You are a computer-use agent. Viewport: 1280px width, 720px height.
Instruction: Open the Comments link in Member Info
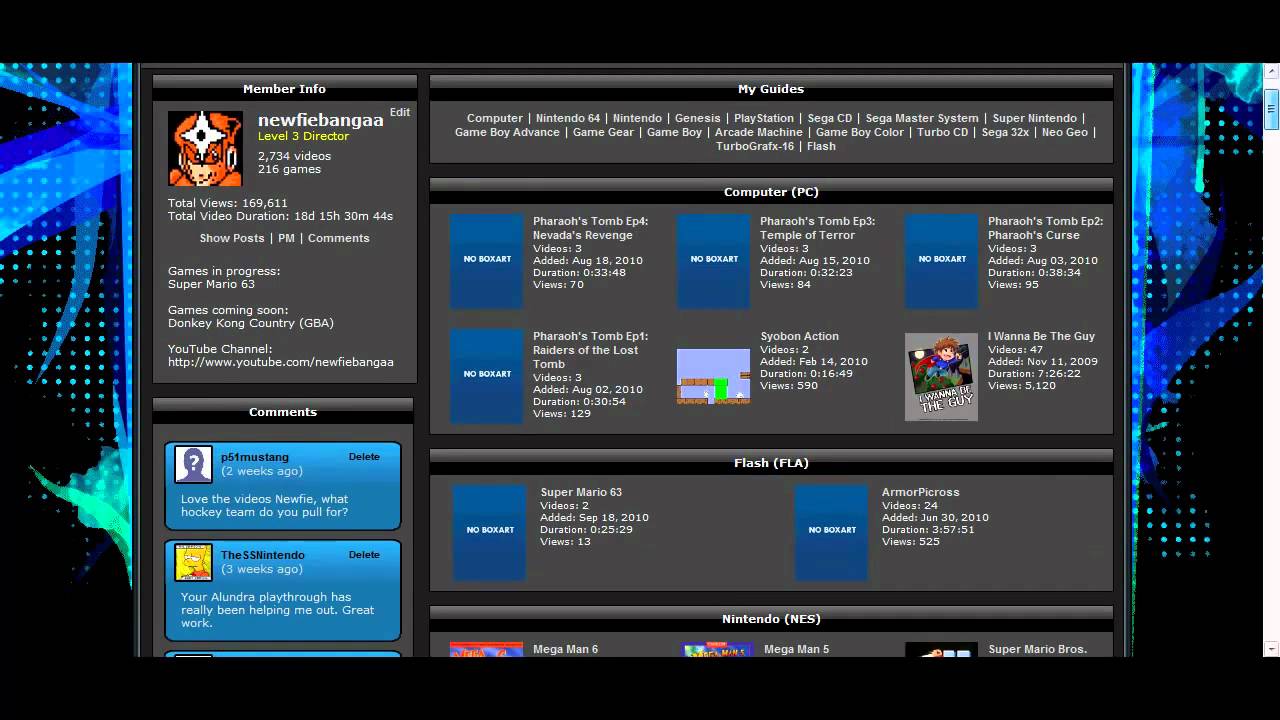click(x=339, y=238)
